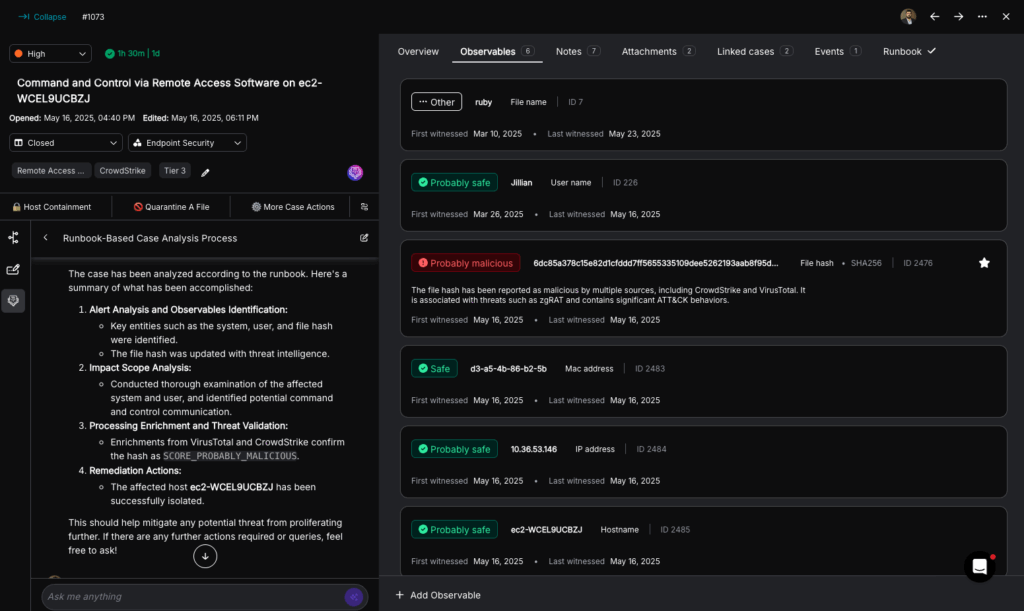The width and height of the screenshot is (1024, 611).
Task: Start a new chat from the runbook header icon
Action: pyautogui.click(x=364, y=238)
